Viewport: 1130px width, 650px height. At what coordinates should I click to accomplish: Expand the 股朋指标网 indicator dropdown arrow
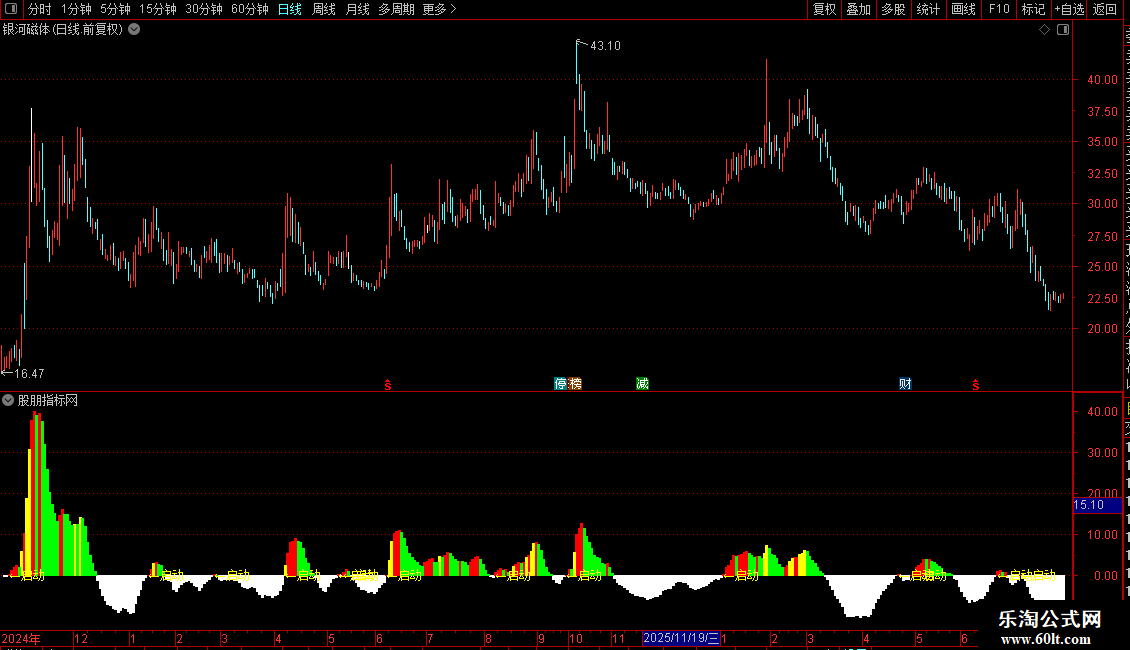tap(8, 400)
